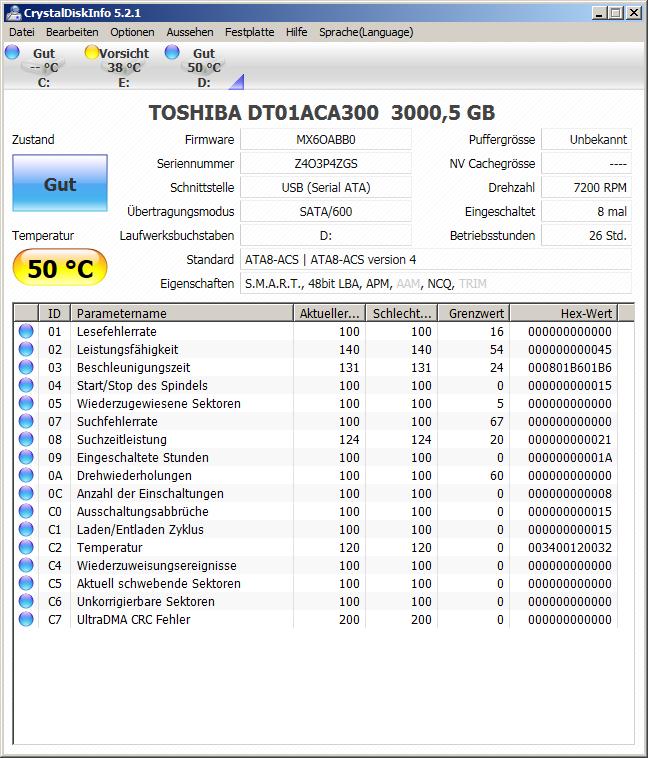
Task: Click status orb of Wiederzuweisungsereignisse row
Action: [x=26, y=565]
